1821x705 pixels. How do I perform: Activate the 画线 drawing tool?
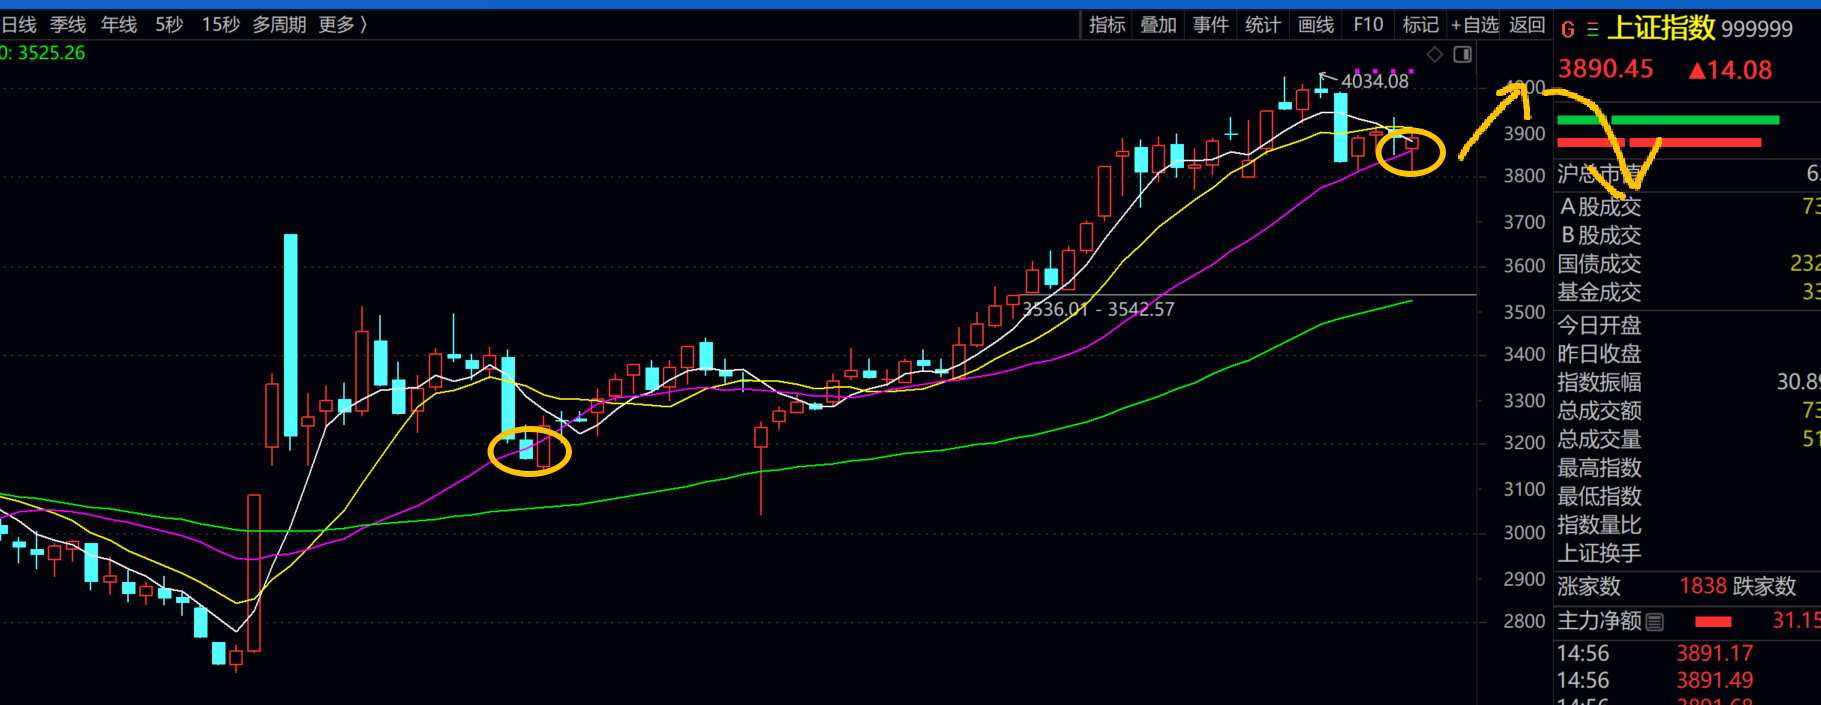tap(1315, 25)
